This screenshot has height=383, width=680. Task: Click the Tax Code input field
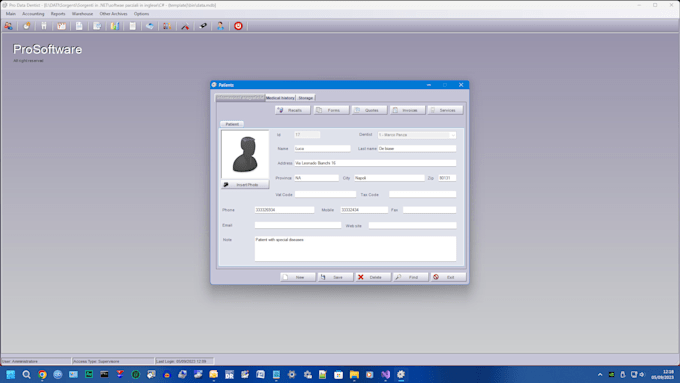point(422,194)
